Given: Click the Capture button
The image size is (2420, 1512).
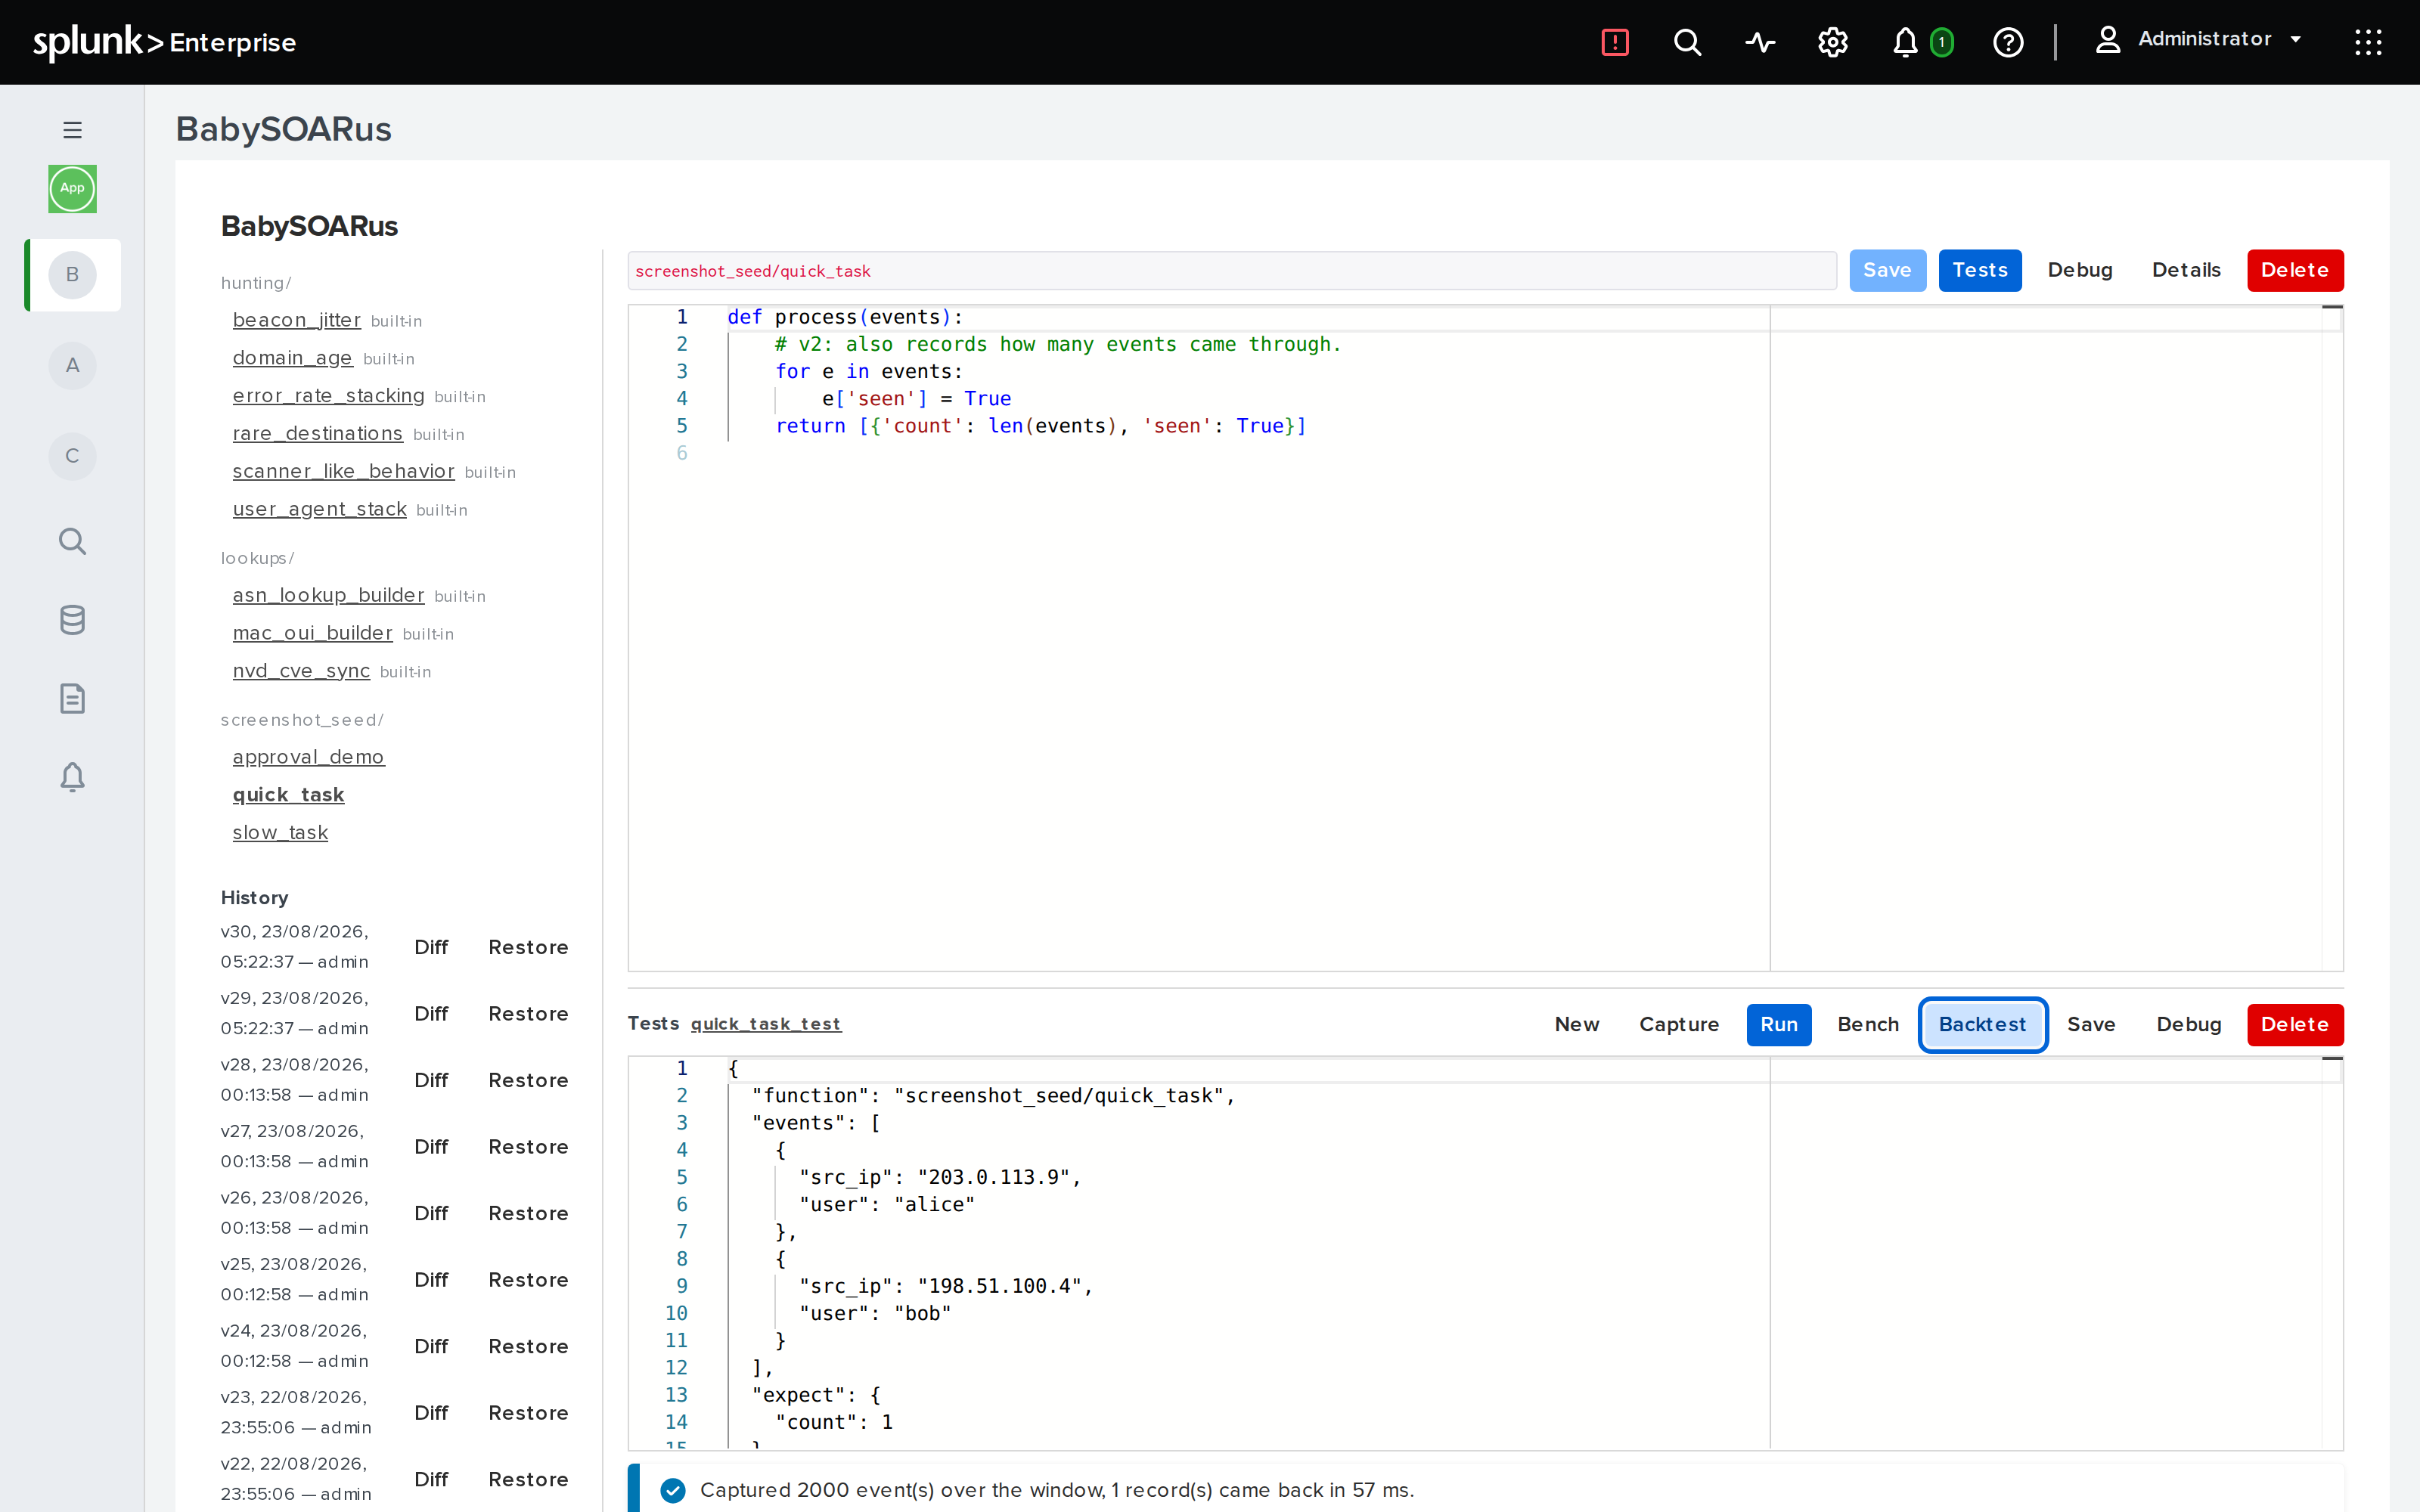Looking at the screenshot, I should coord(1678,1025).
